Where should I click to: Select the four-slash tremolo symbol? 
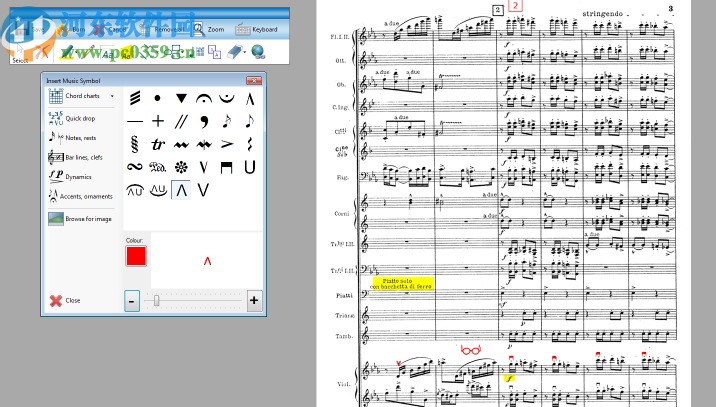[x=135, y=98]
